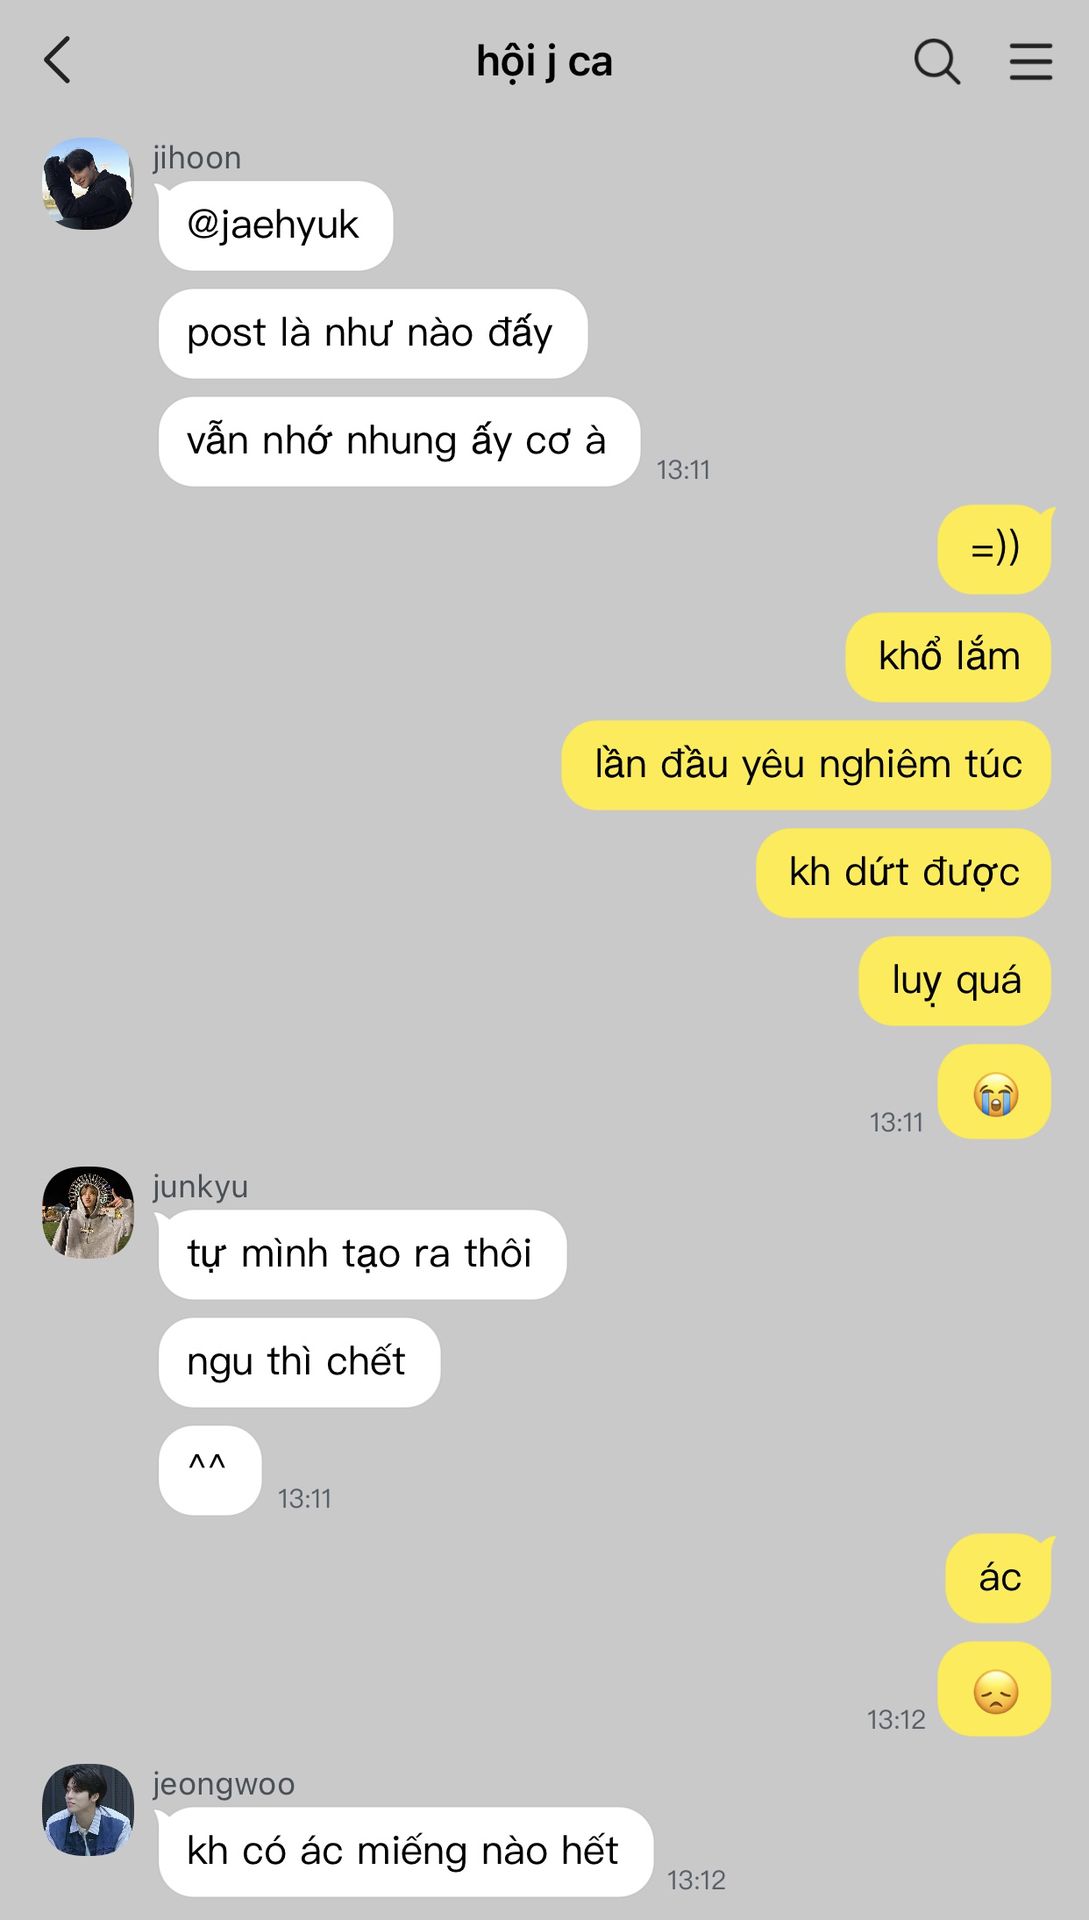Tap the '^^' message bubble
This screenshot has height=1920, width=1089.
tap(209, 1470)
